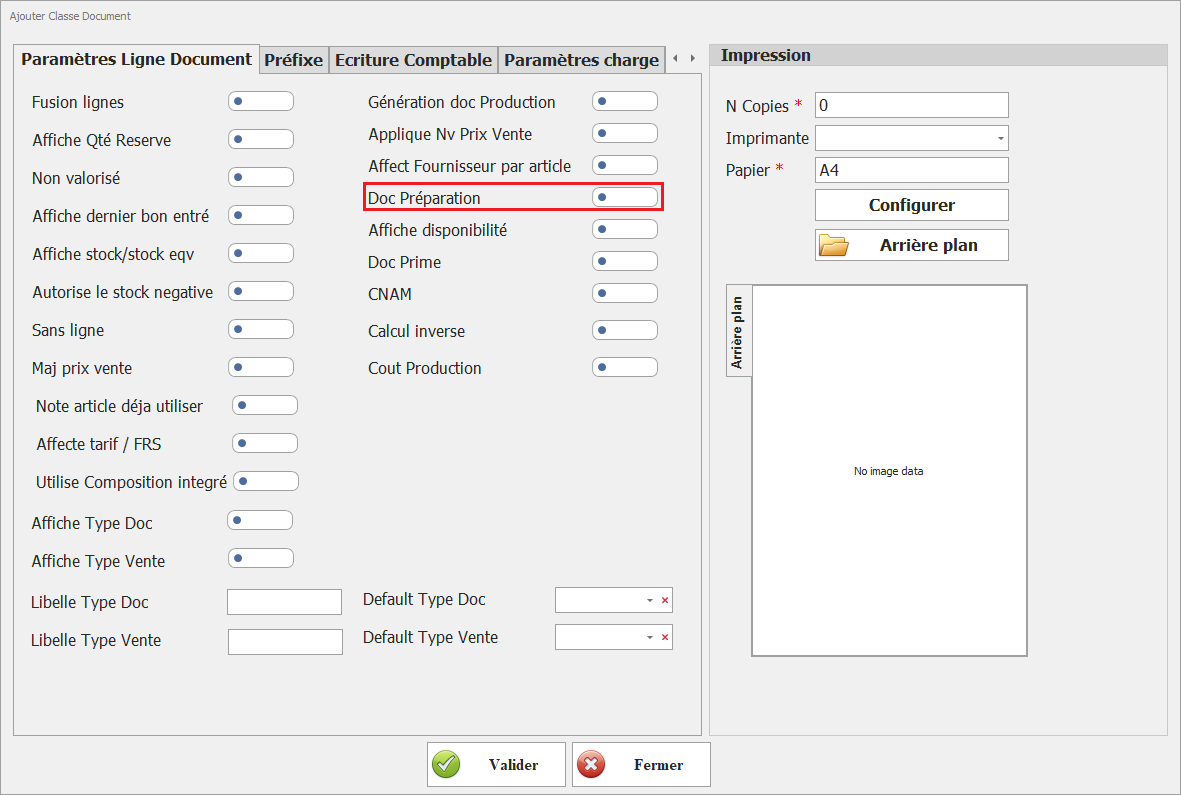
Task: Enable Maj prix vente switch
Action: coord(261,367)
